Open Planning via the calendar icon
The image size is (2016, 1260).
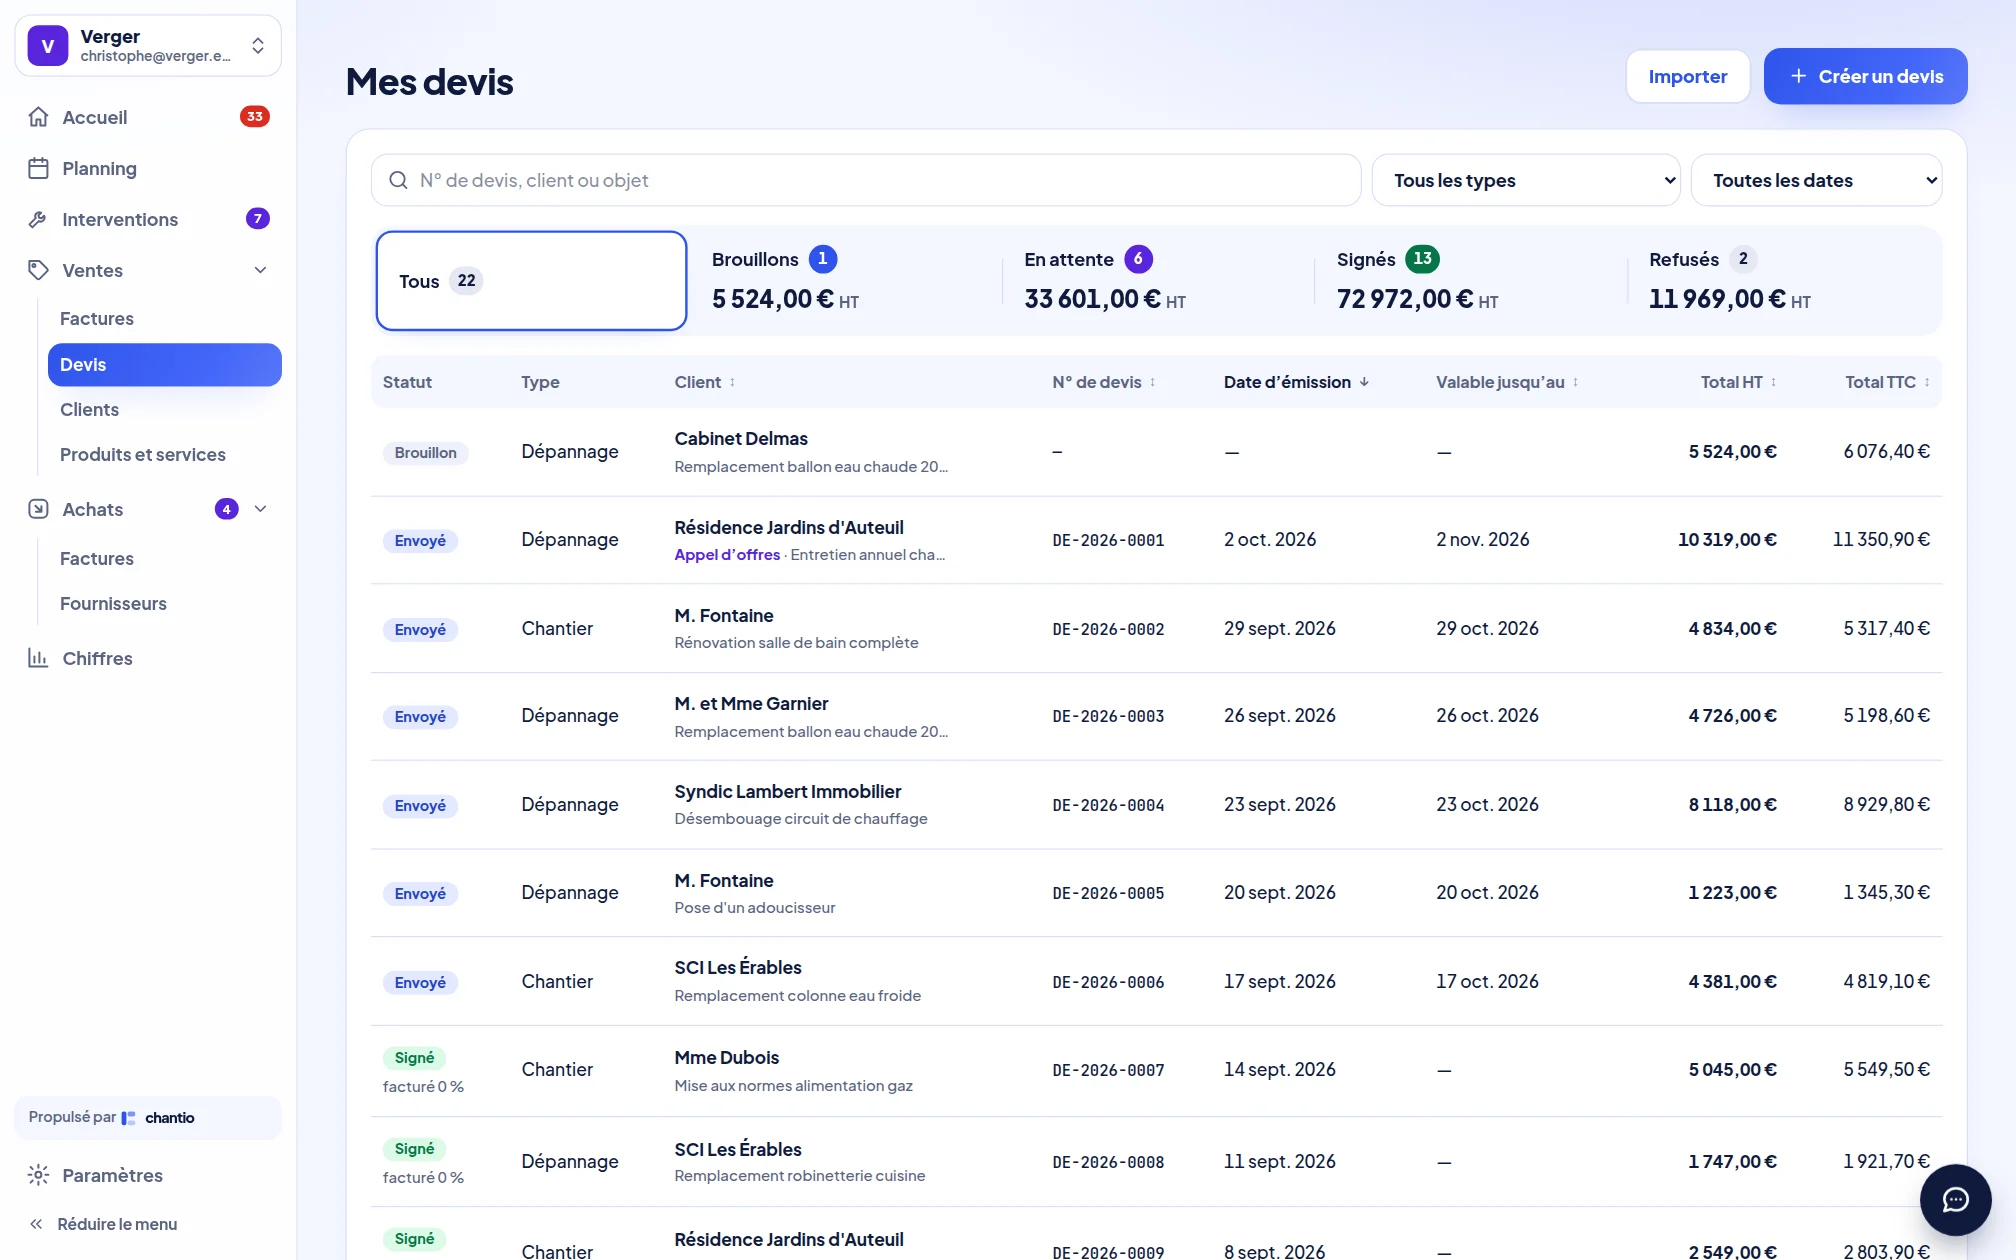(38, 168)
